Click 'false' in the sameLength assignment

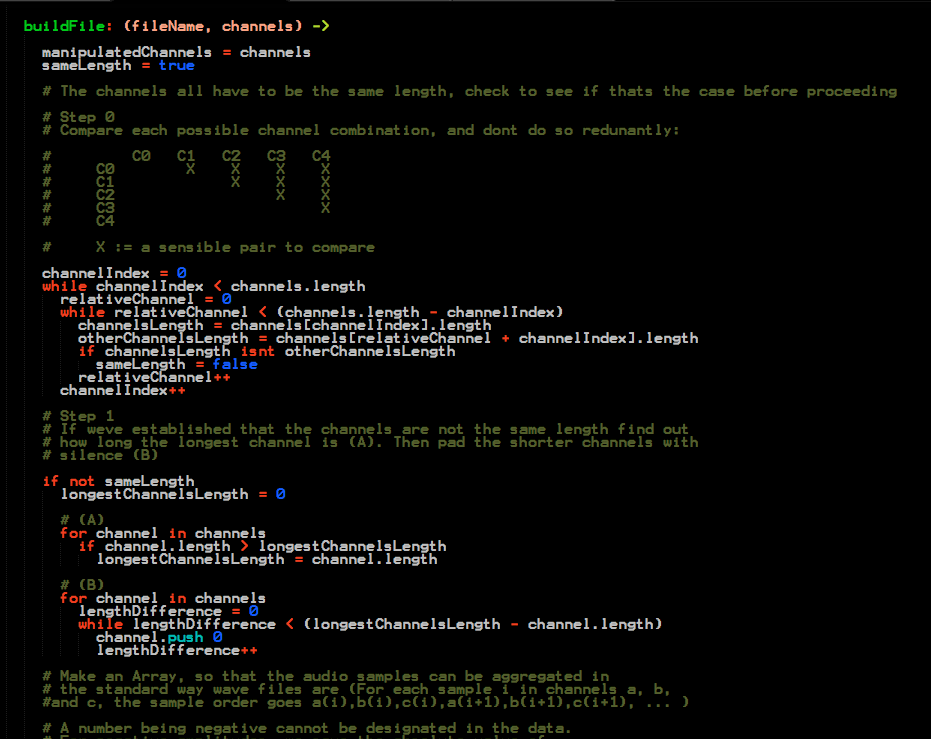click(234, 364)
